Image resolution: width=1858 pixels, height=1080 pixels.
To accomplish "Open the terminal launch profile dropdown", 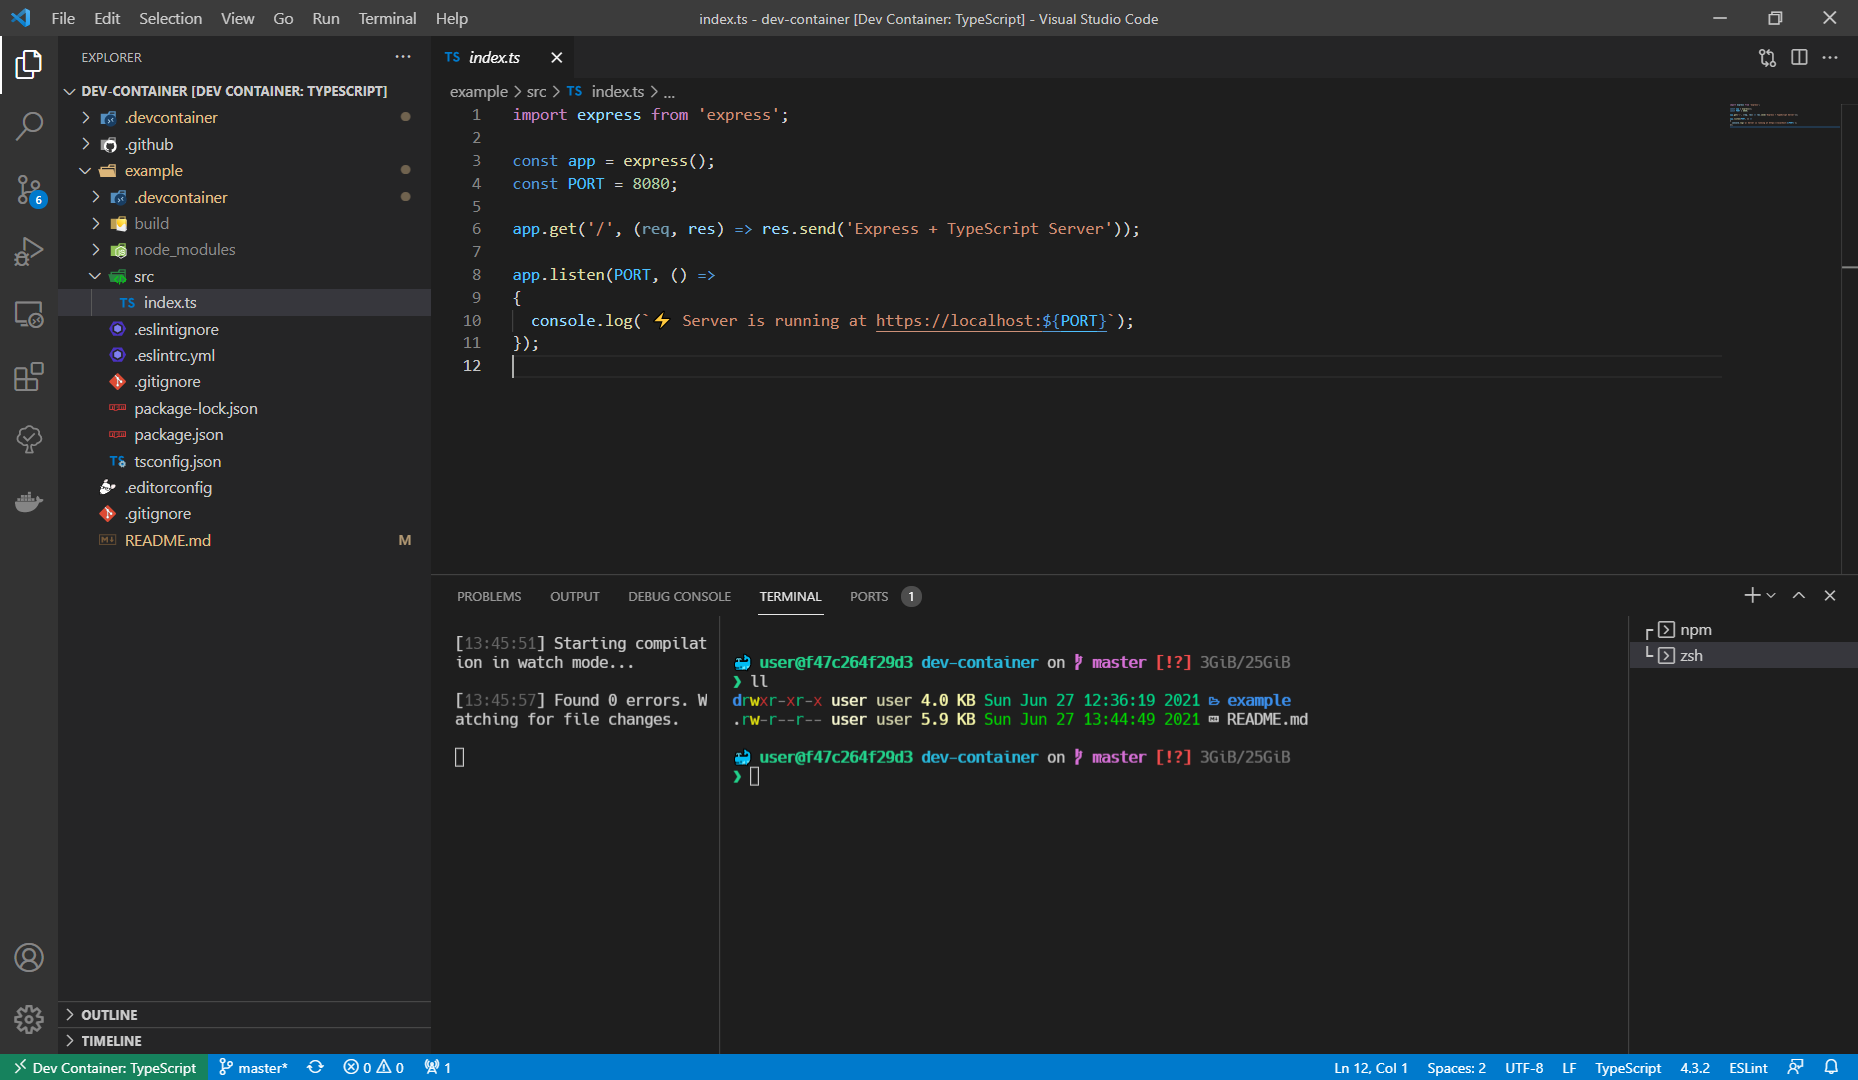I will click(x=1771, y=596).
